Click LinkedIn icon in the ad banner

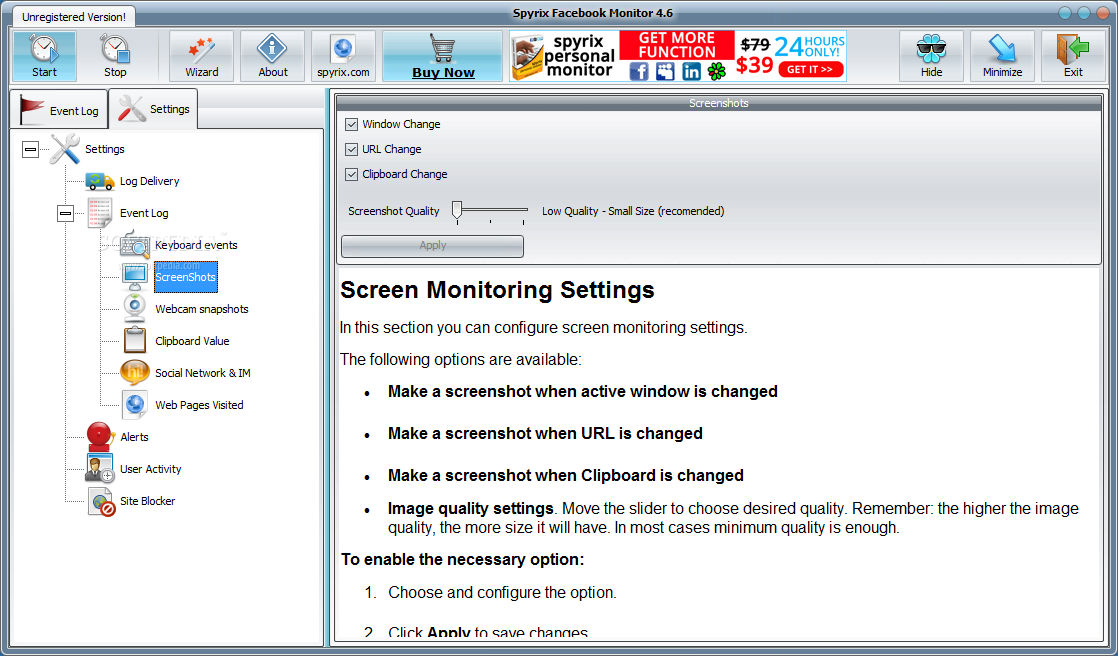click(x=691, y=71)
